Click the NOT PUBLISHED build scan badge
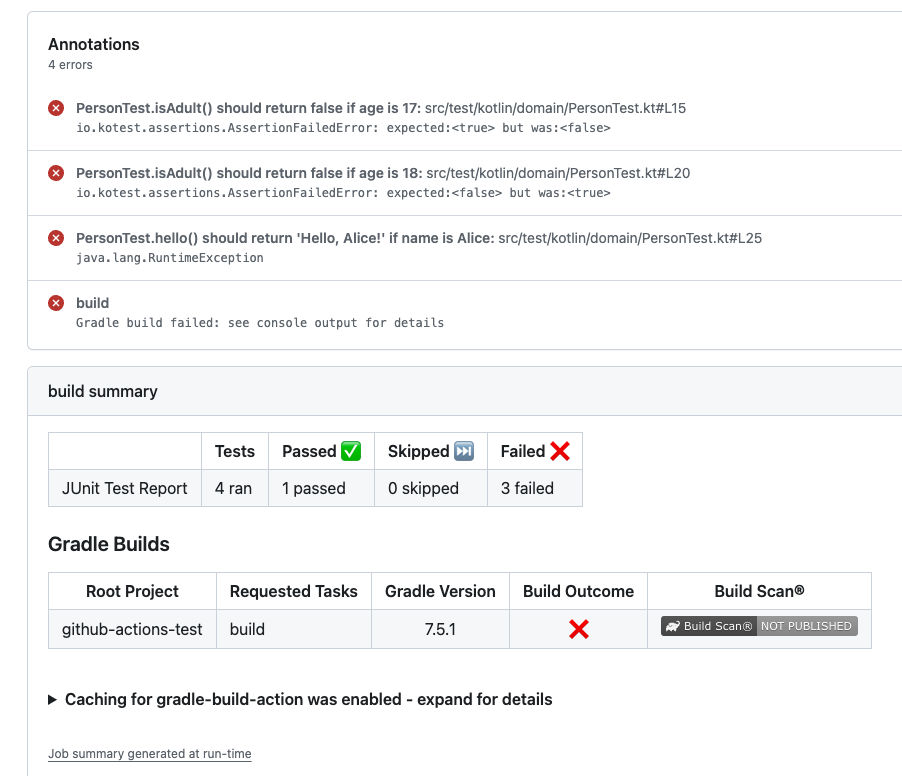 [x=807, y=626]
